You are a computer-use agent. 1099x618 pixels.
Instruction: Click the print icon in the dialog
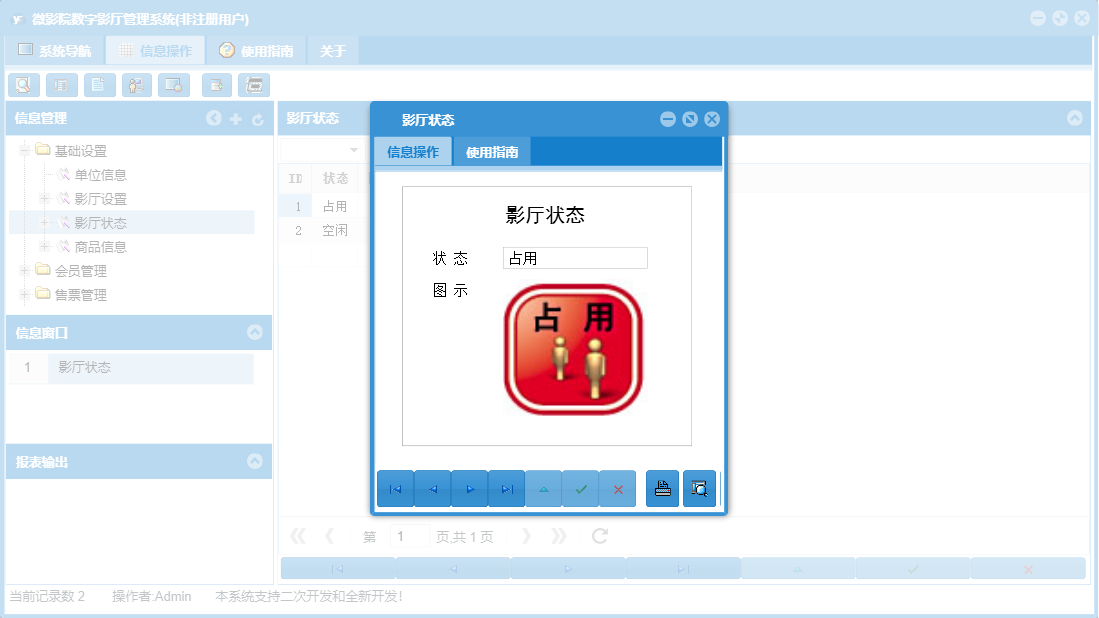(661, 488)
